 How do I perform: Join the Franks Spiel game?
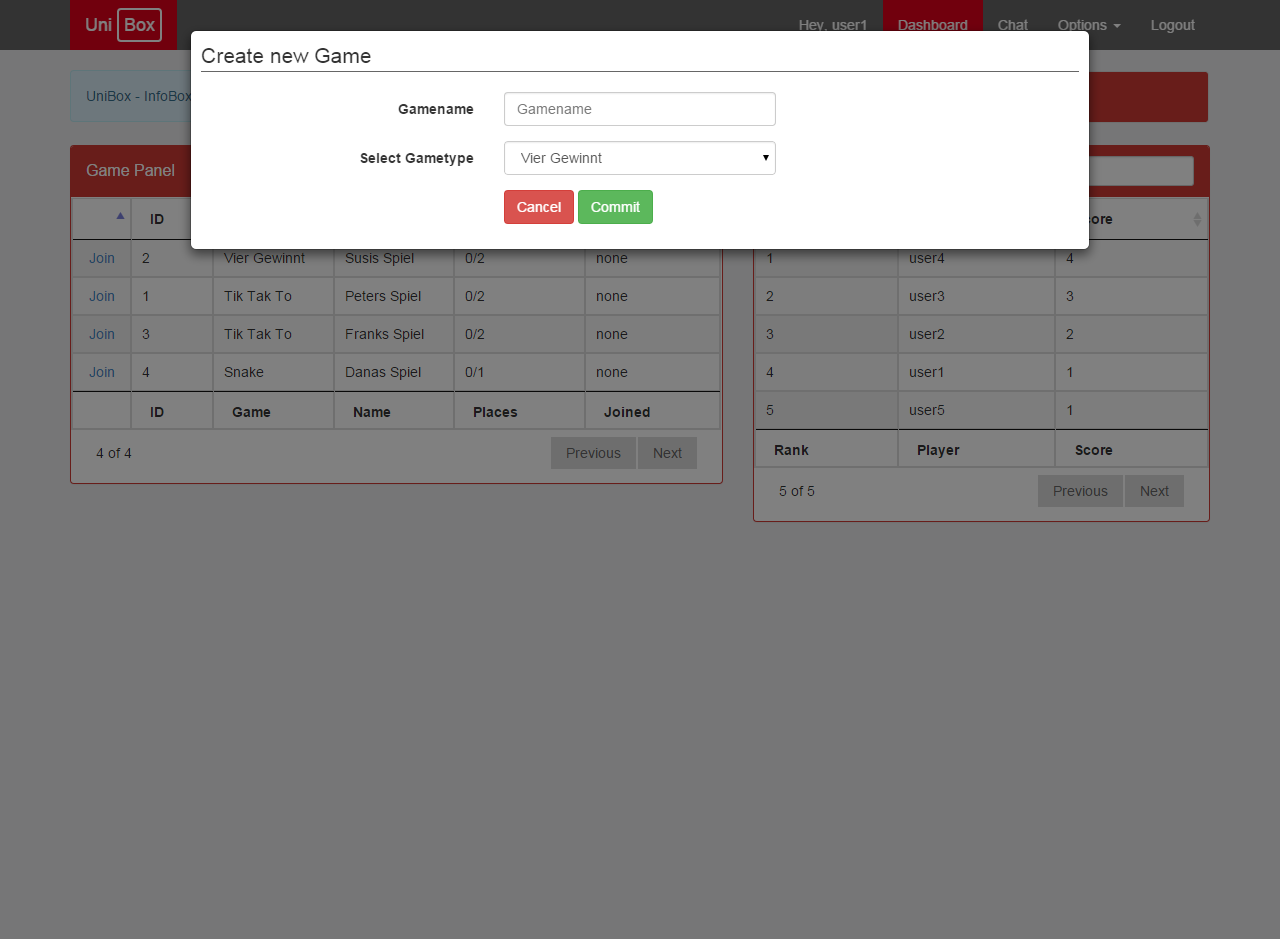pyautogui.click(x=102, y=334)
